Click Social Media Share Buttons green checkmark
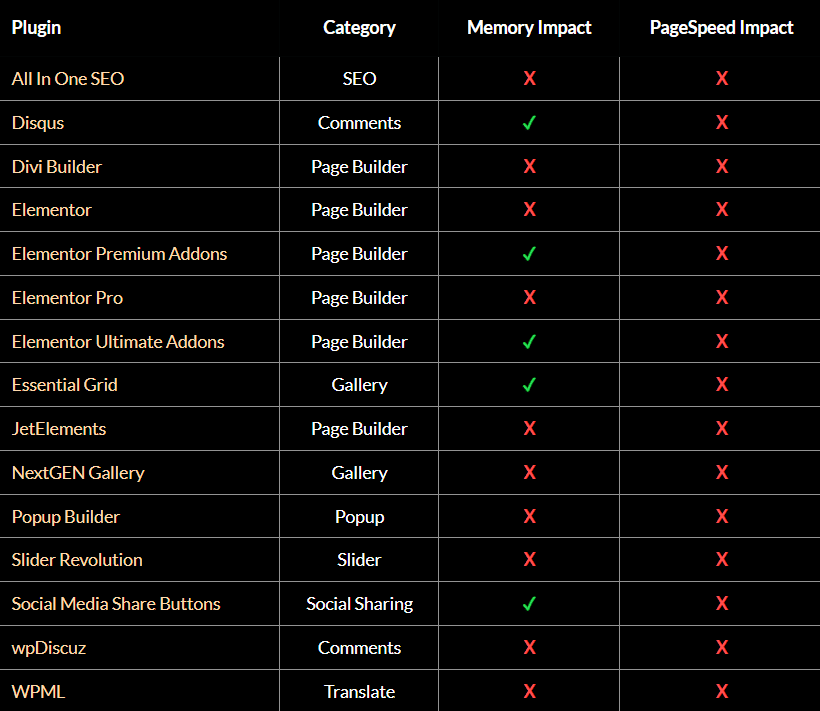 tap(529, 604)
